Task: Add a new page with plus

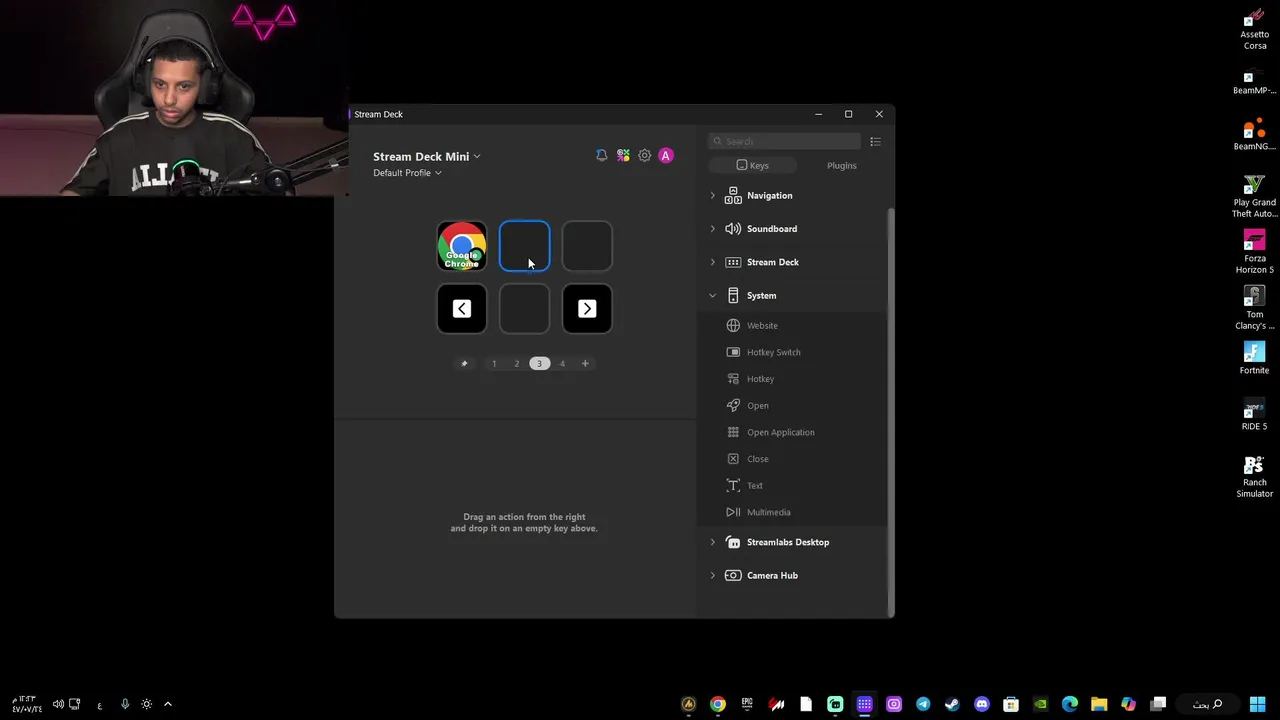Action: tap(585, 364)
